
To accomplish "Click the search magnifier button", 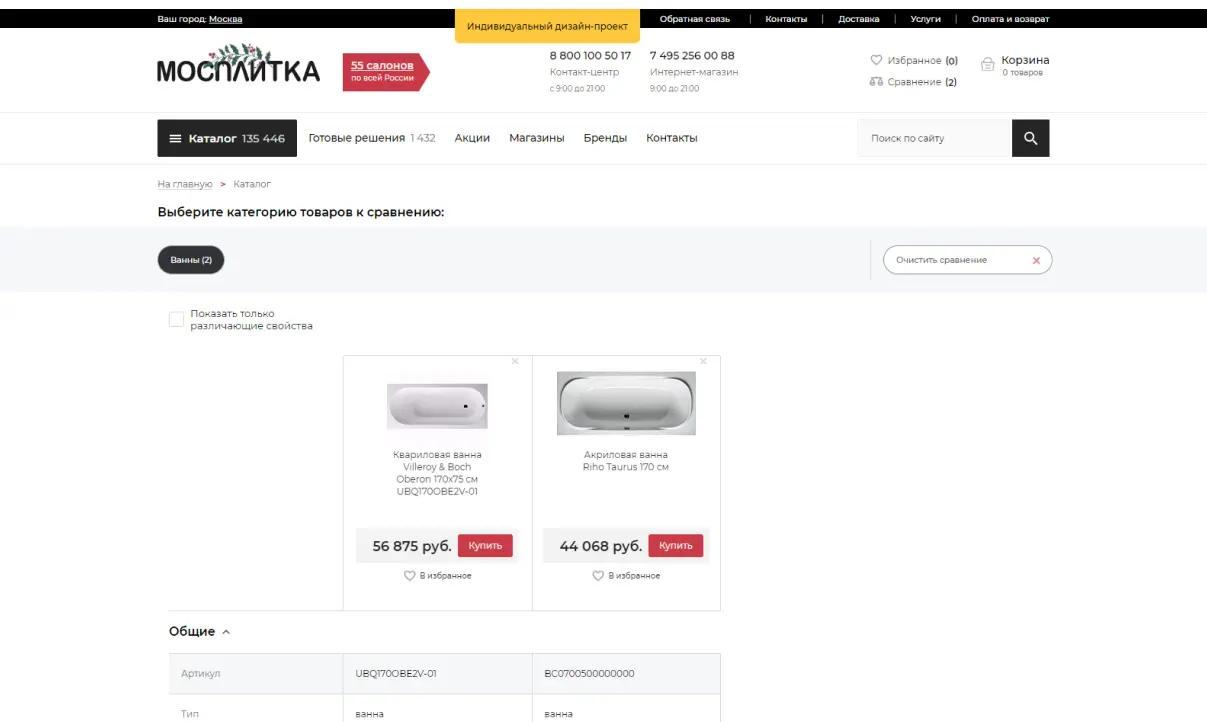I will click(x=1031, y=139).
